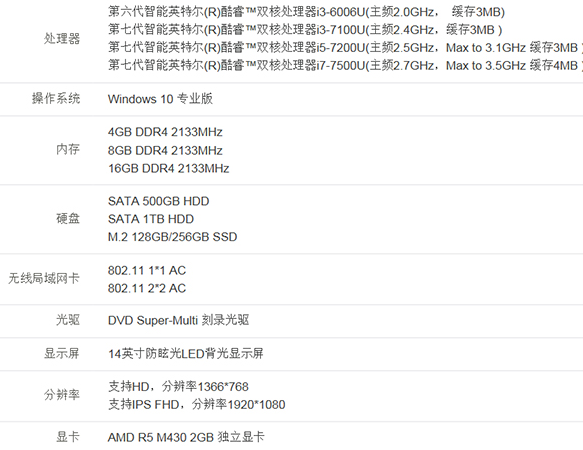This screenshot has height=450, width=583.
Task: Click the 内存 row label
Action: (x=68, y=150)
